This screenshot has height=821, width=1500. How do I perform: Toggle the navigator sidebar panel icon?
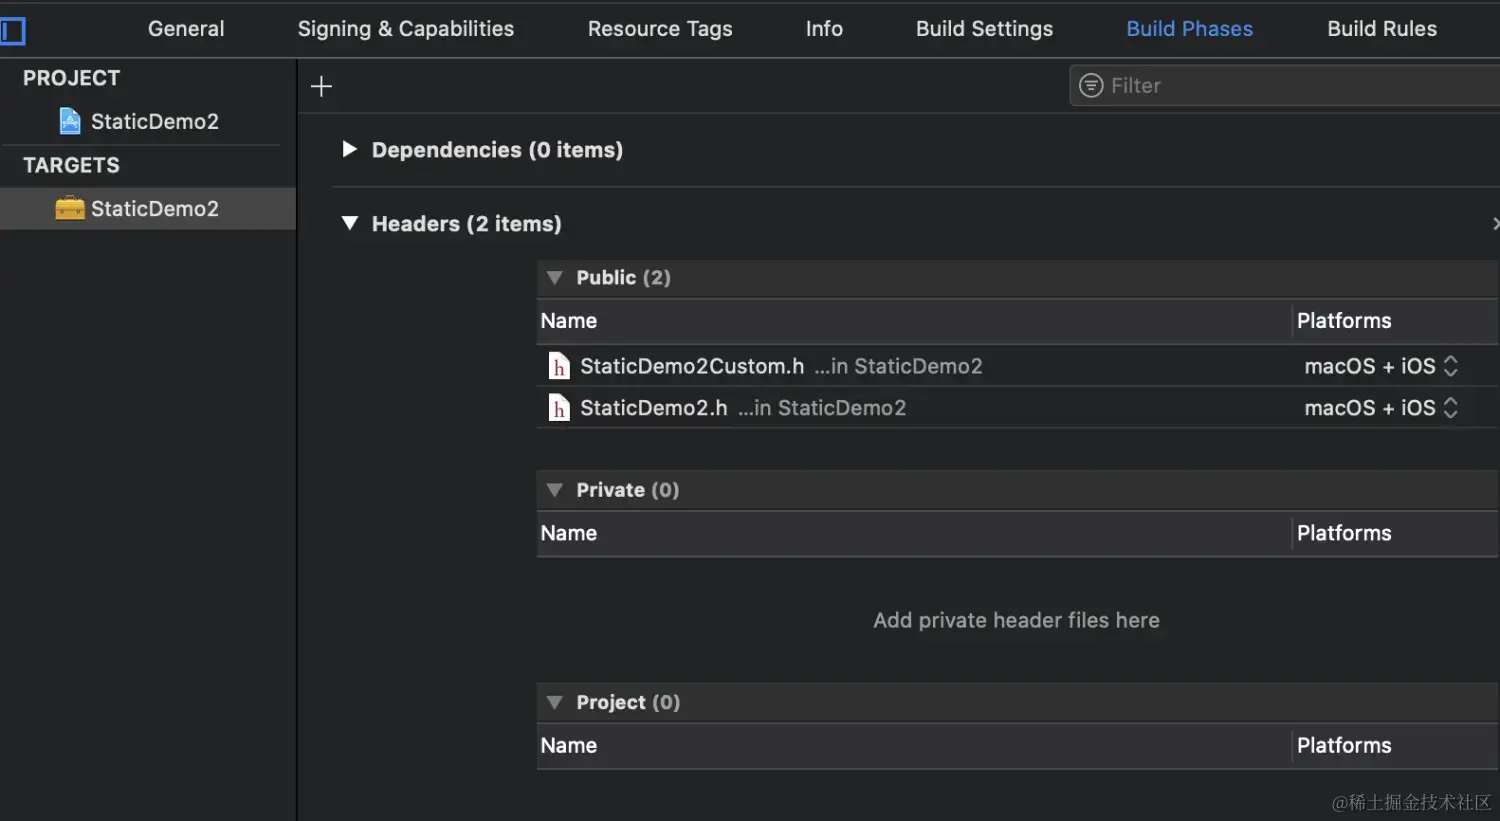coord(12,31)
